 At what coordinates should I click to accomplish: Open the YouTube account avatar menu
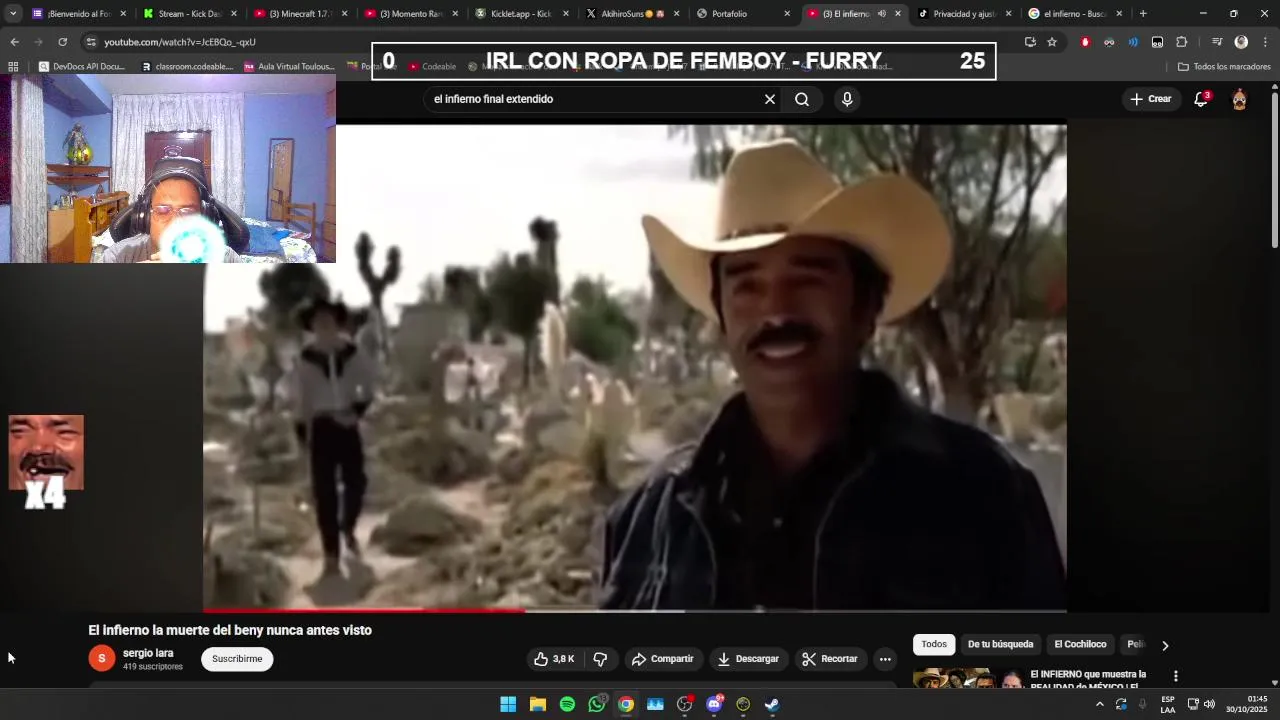click(1239, 99)
